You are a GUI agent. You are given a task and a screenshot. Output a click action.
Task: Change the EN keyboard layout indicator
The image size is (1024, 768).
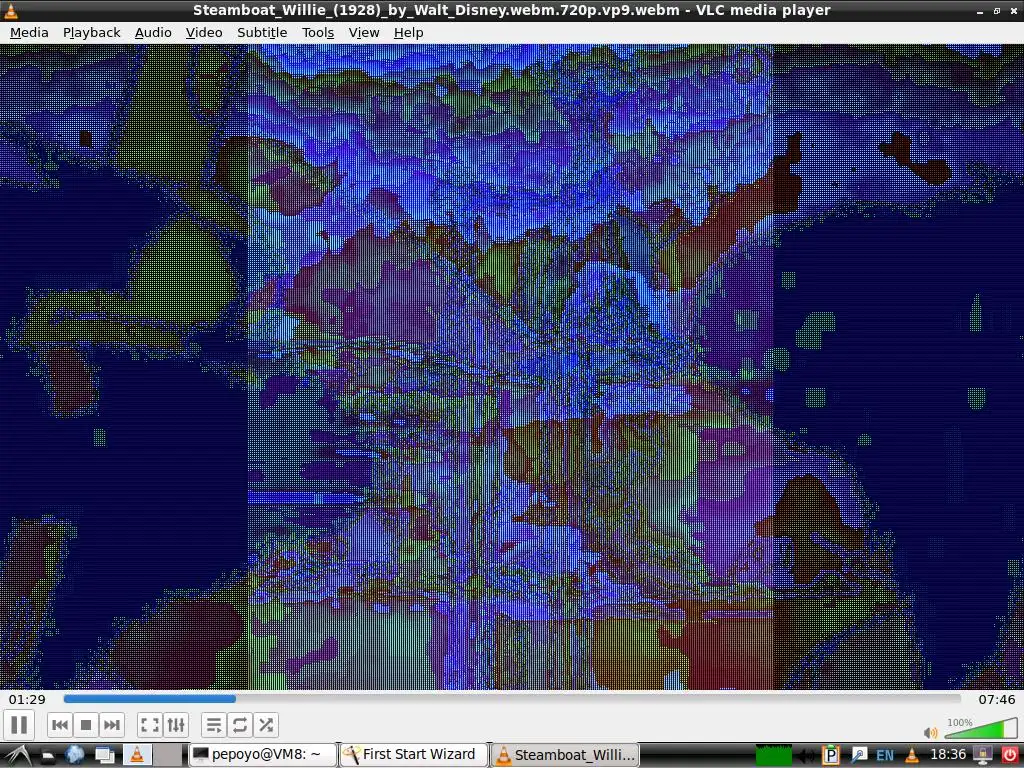[x=885, y=756]
